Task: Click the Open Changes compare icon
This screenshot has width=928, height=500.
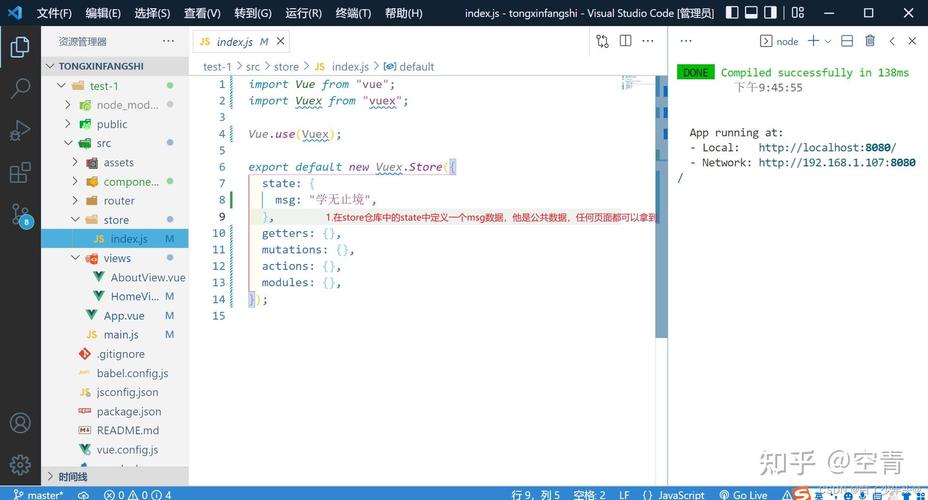Action: click(602, 41)
